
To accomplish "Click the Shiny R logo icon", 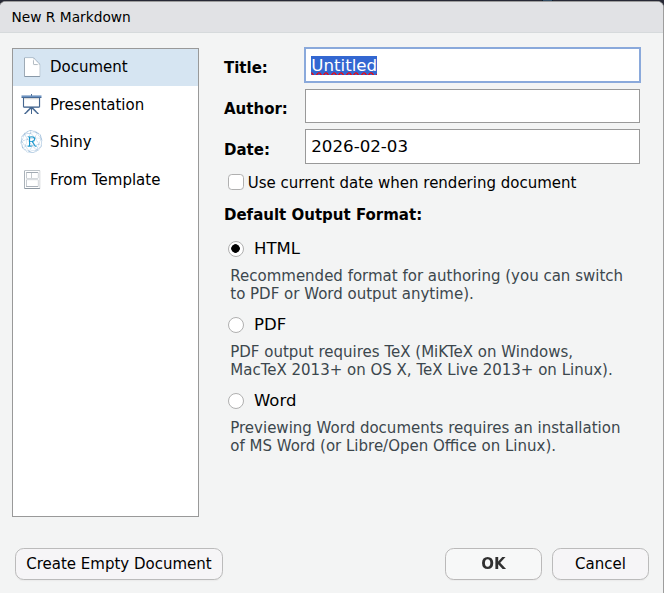I will click(x=32, y=142).
